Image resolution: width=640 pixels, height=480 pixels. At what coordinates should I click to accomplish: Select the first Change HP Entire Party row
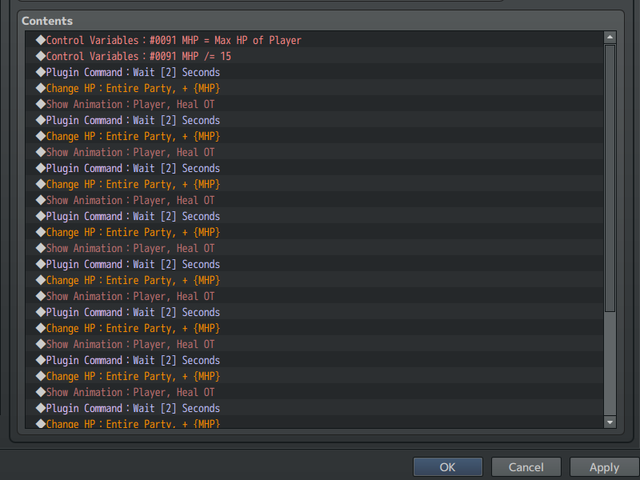pyautogui.click(x=314, y=88)
